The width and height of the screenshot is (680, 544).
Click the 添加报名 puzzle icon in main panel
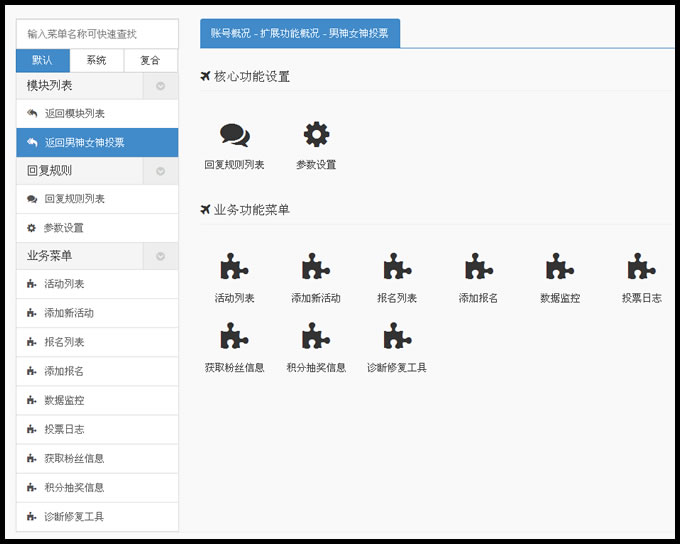[479, 267]
